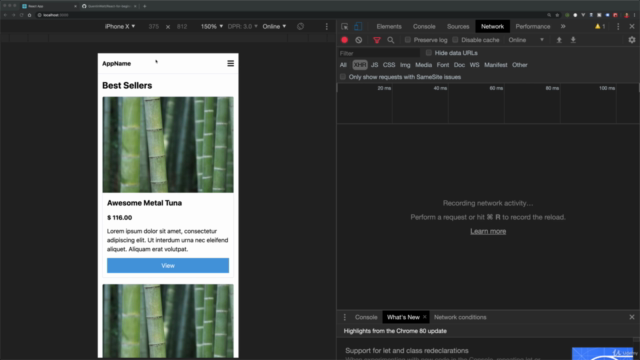Clear the network log icon

358,40
